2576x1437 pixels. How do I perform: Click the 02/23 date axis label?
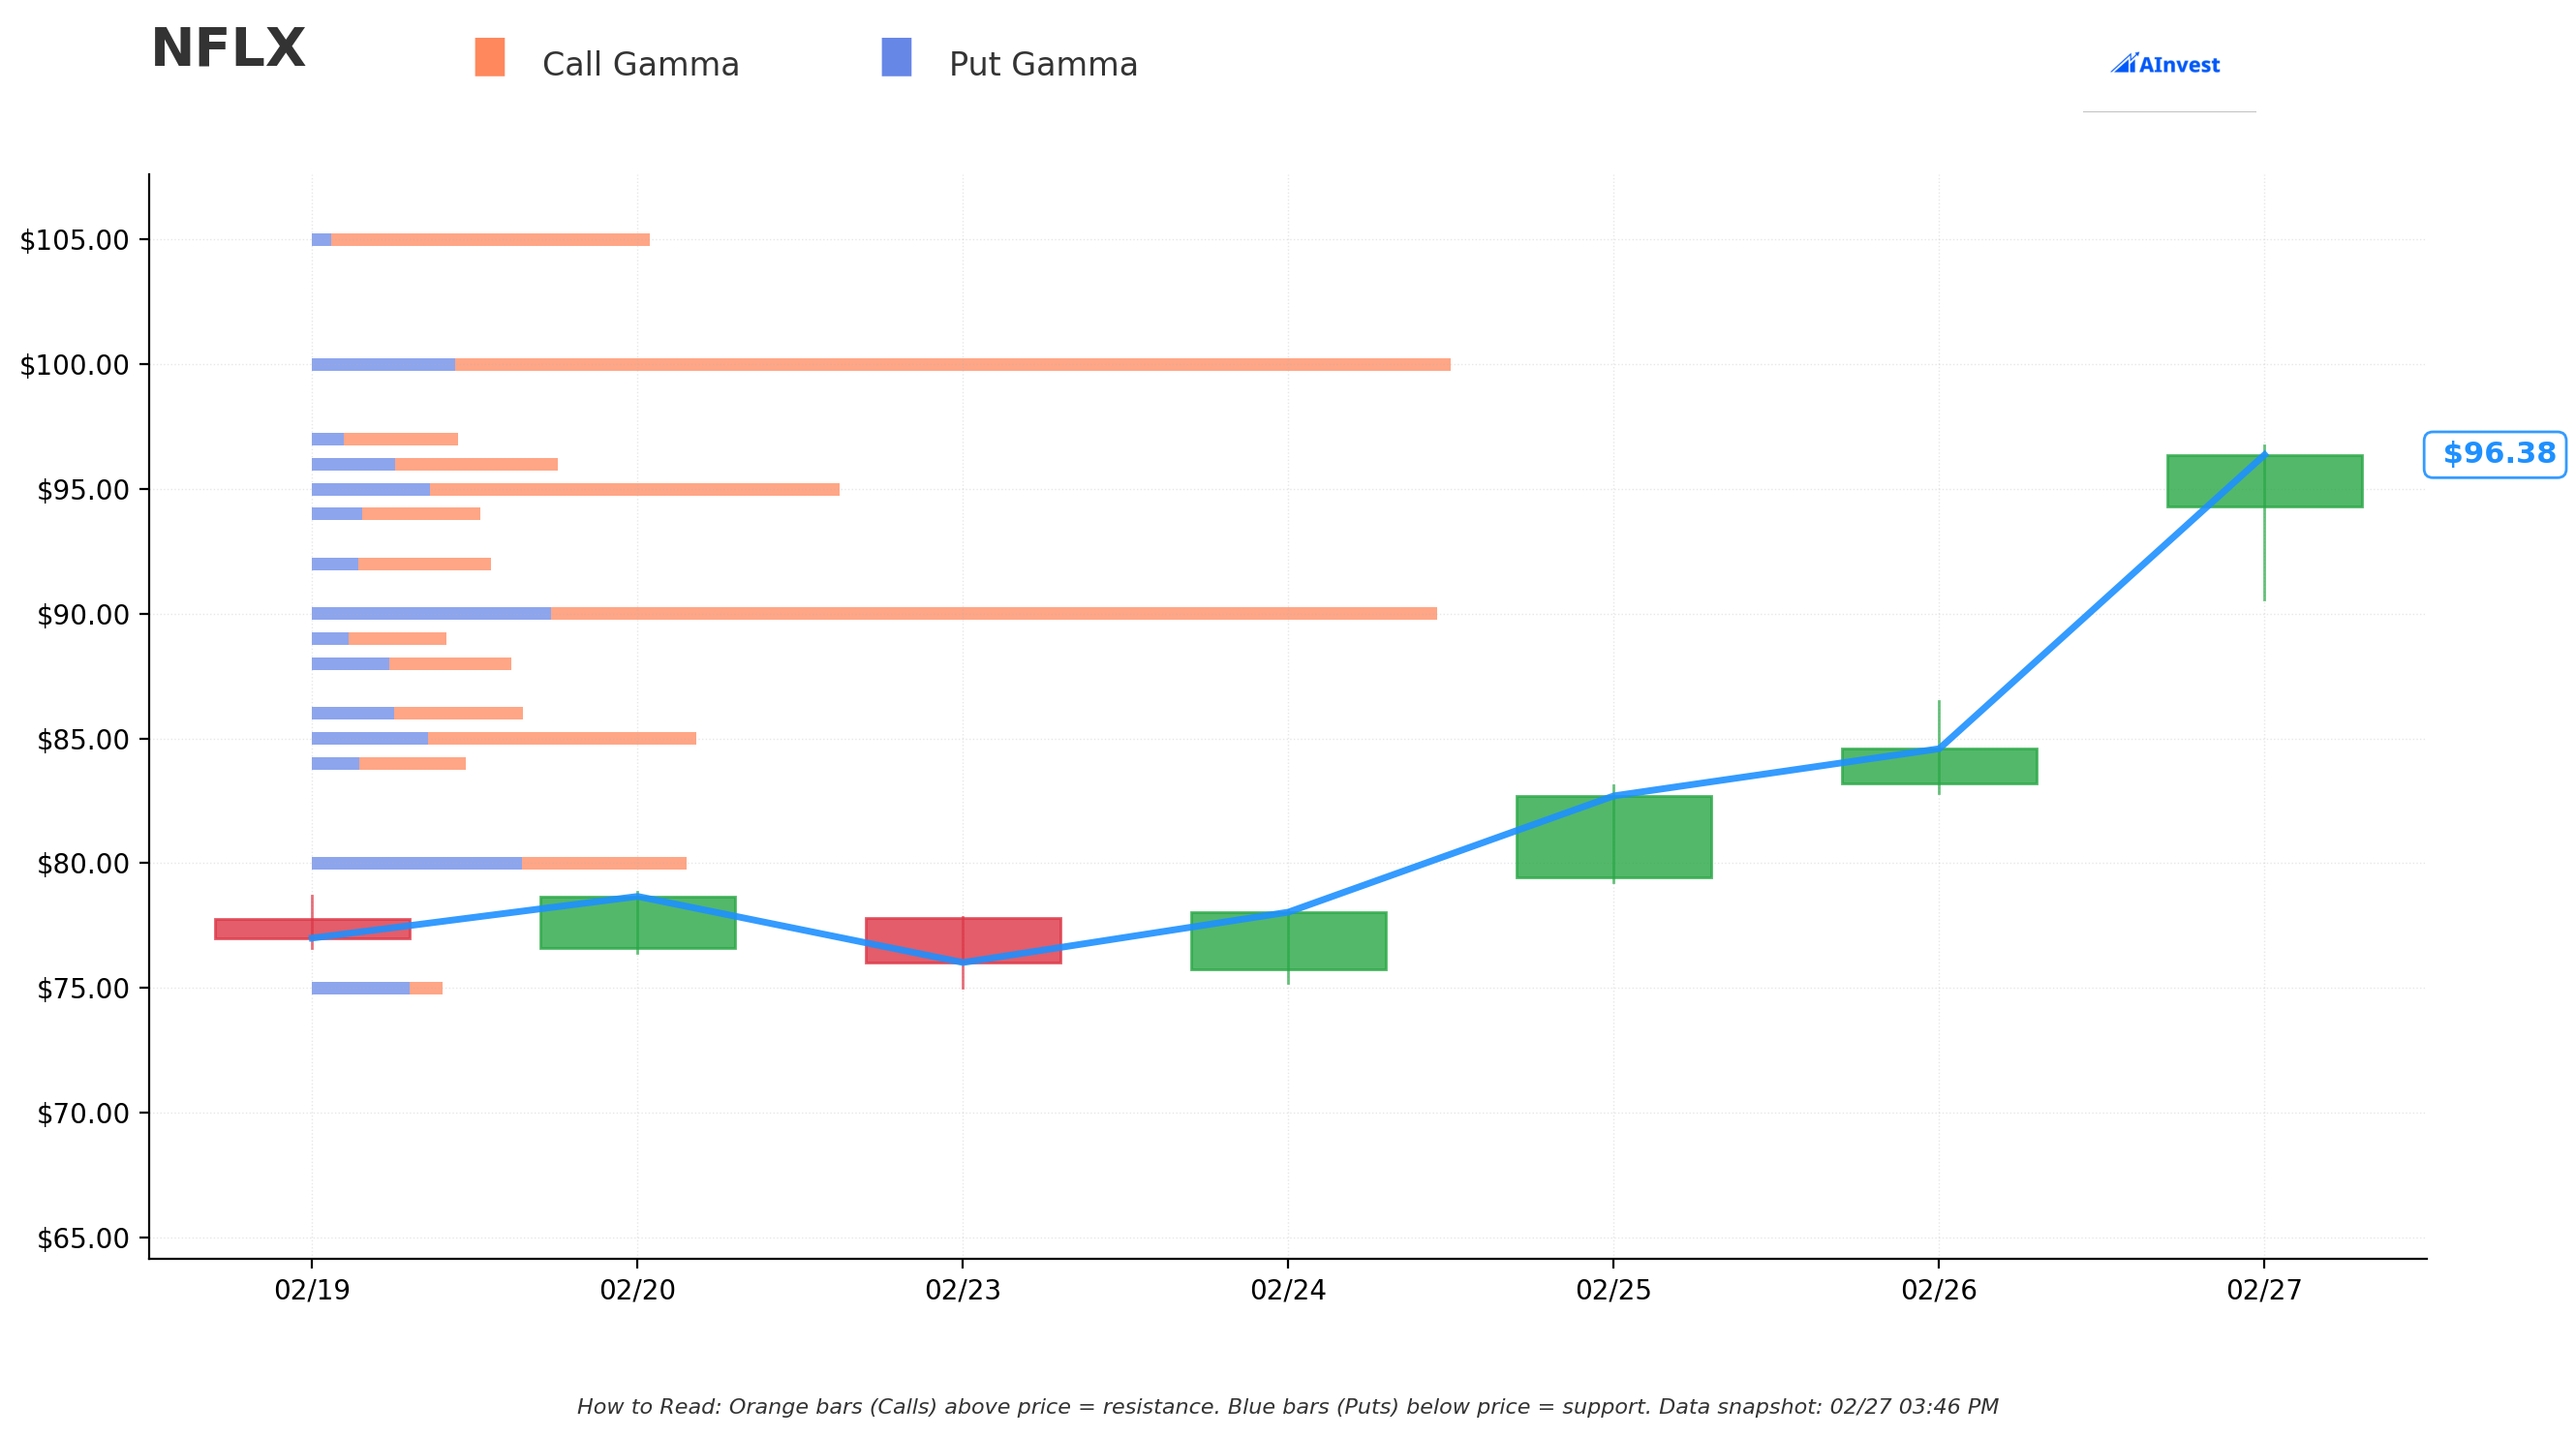[963, 1290]
